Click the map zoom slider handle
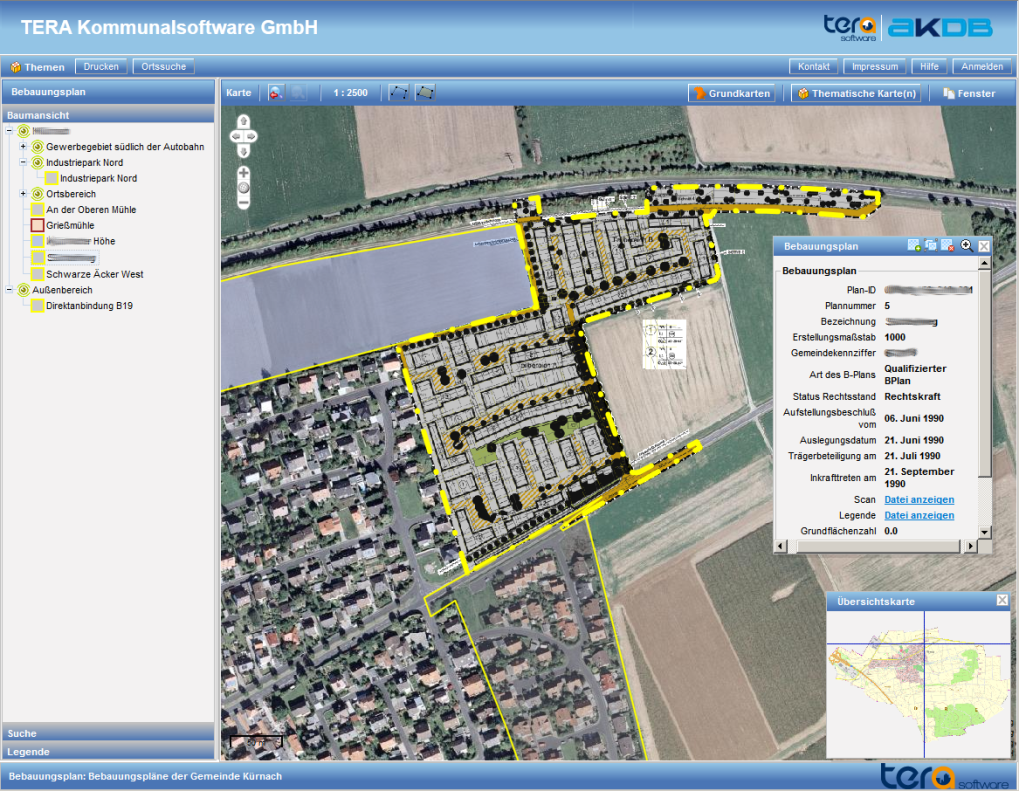 (243, 187)
